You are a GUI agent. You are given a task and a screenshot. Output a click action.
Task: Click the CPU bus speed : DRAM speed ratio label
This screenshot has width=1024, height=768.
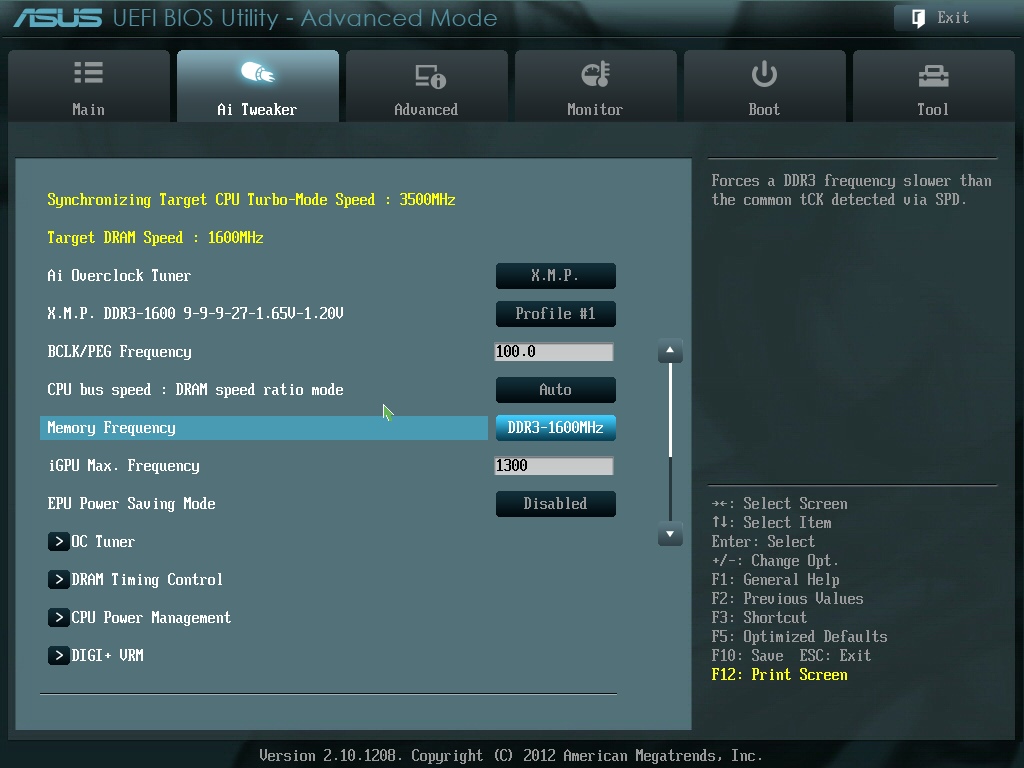click(195, 390)
